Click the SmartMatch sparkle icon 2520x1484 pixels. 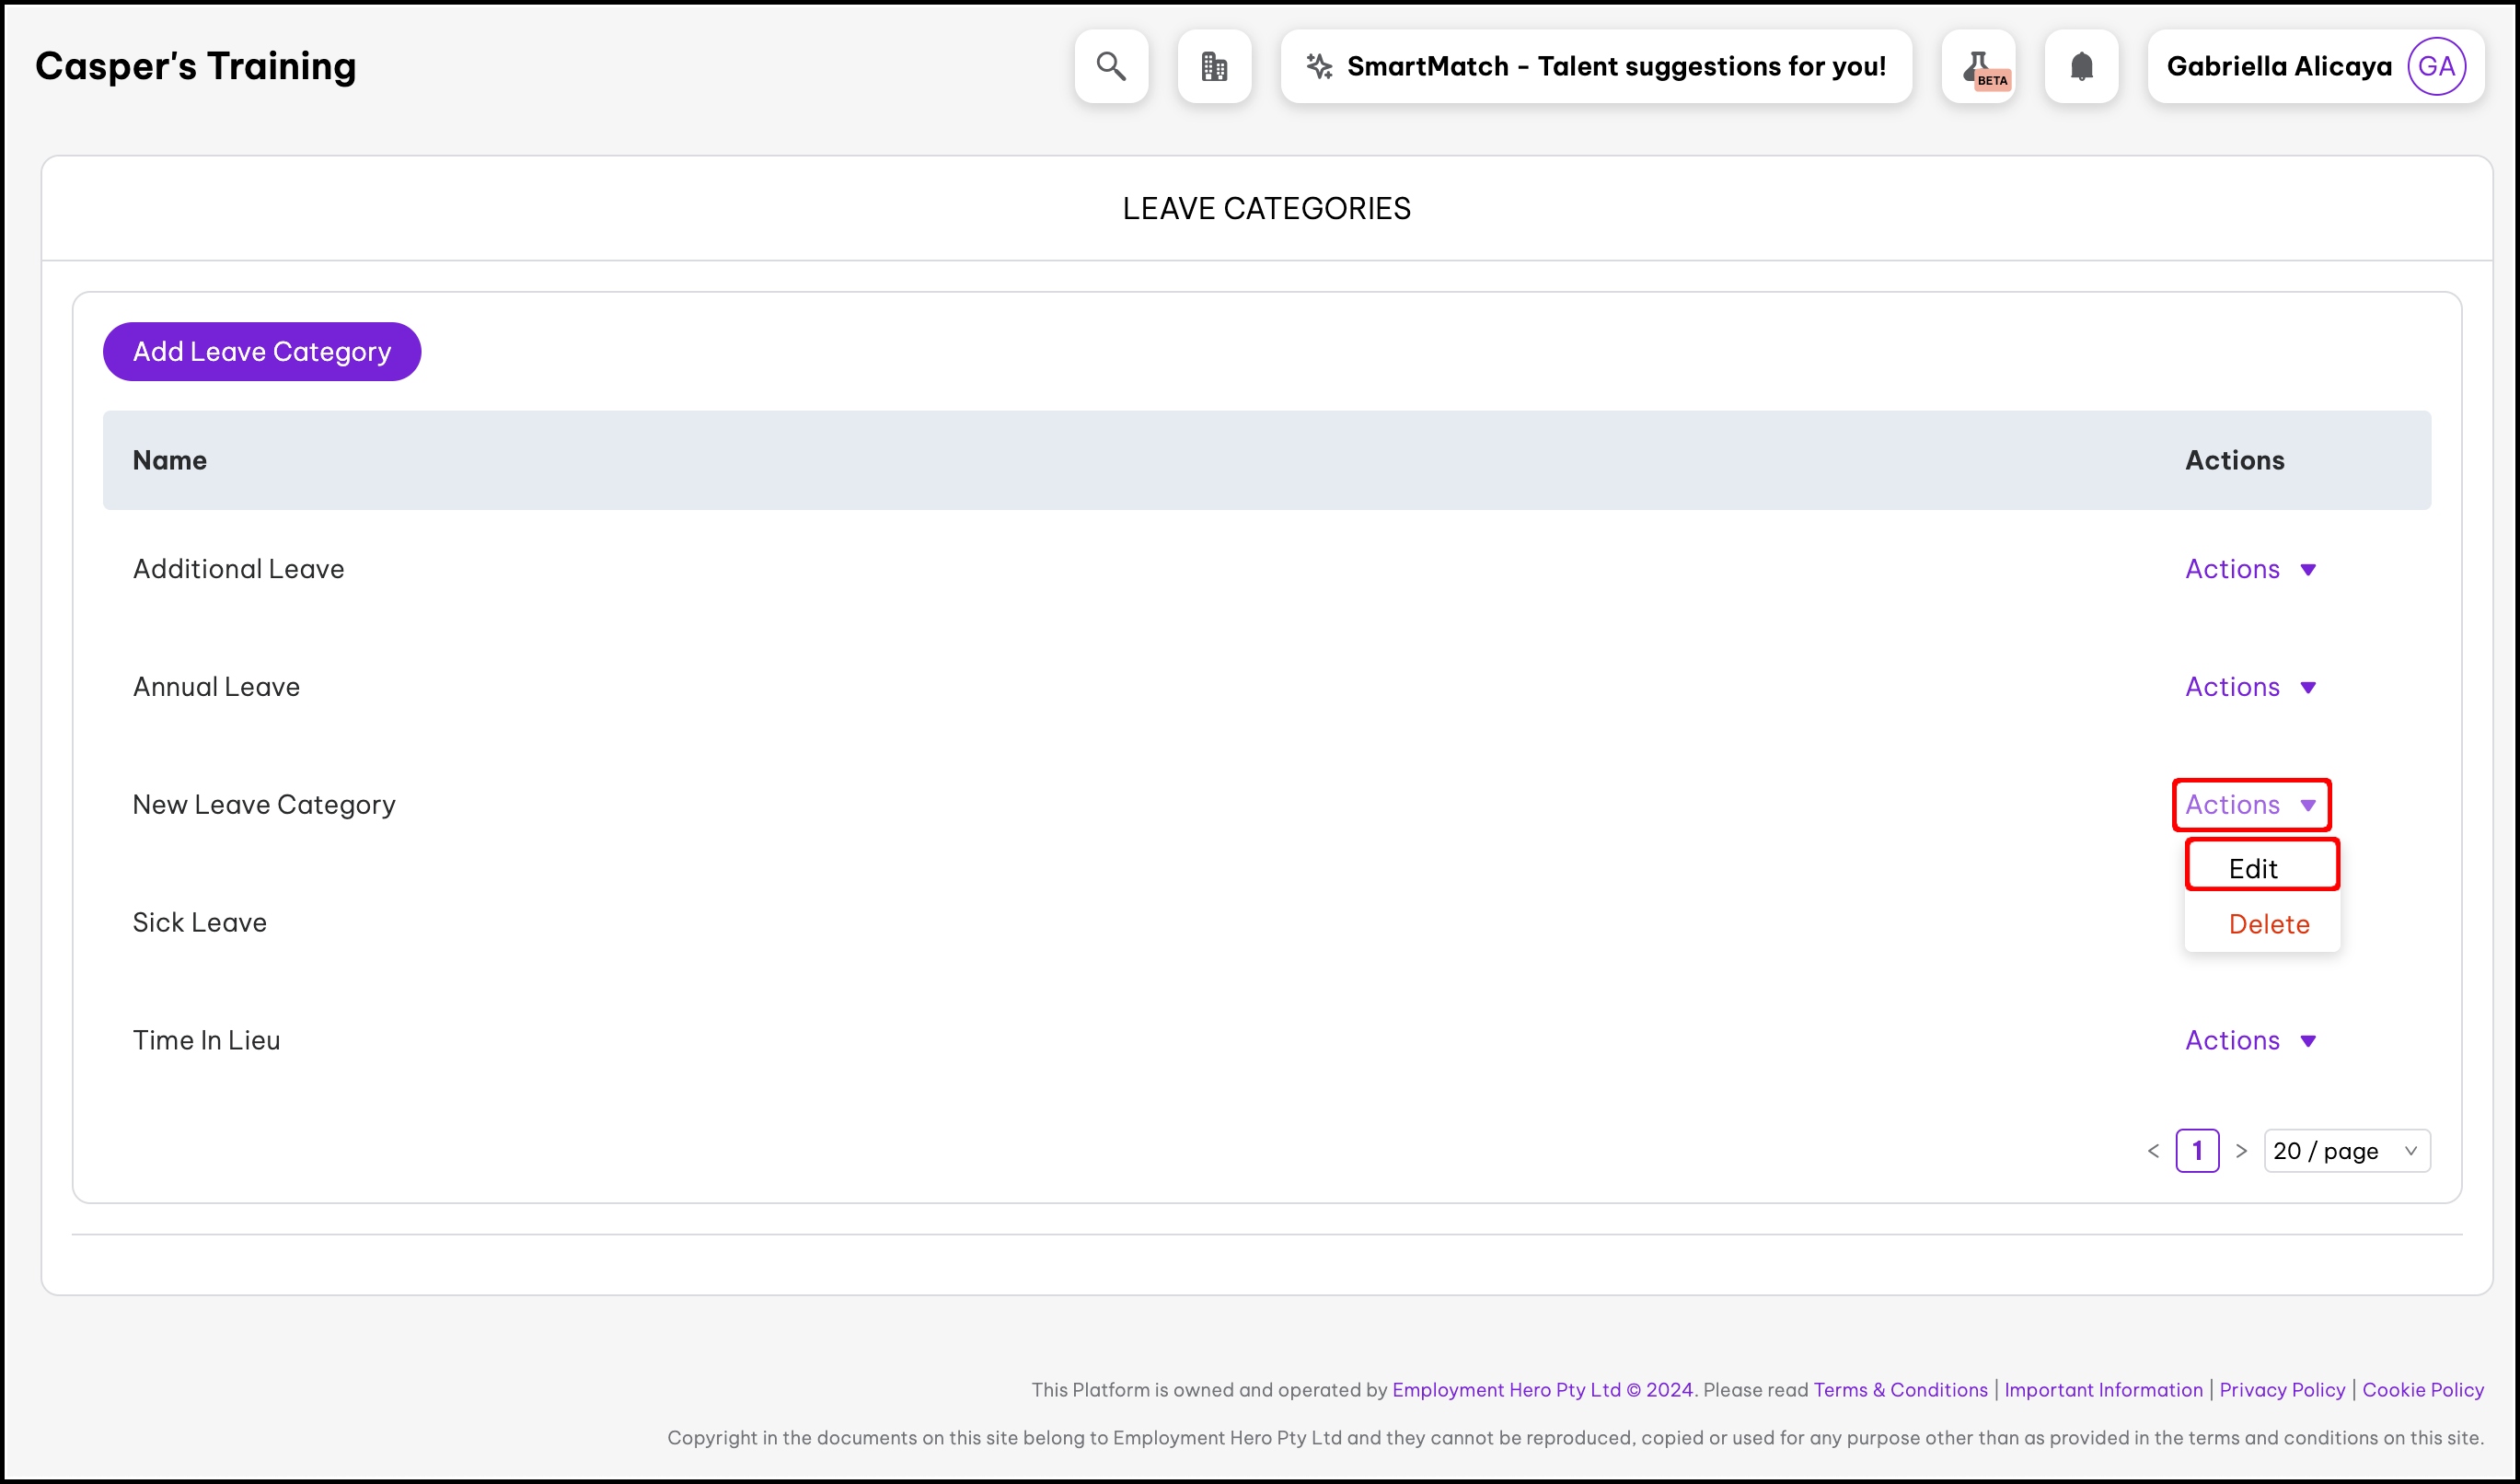click(1319, 66)
